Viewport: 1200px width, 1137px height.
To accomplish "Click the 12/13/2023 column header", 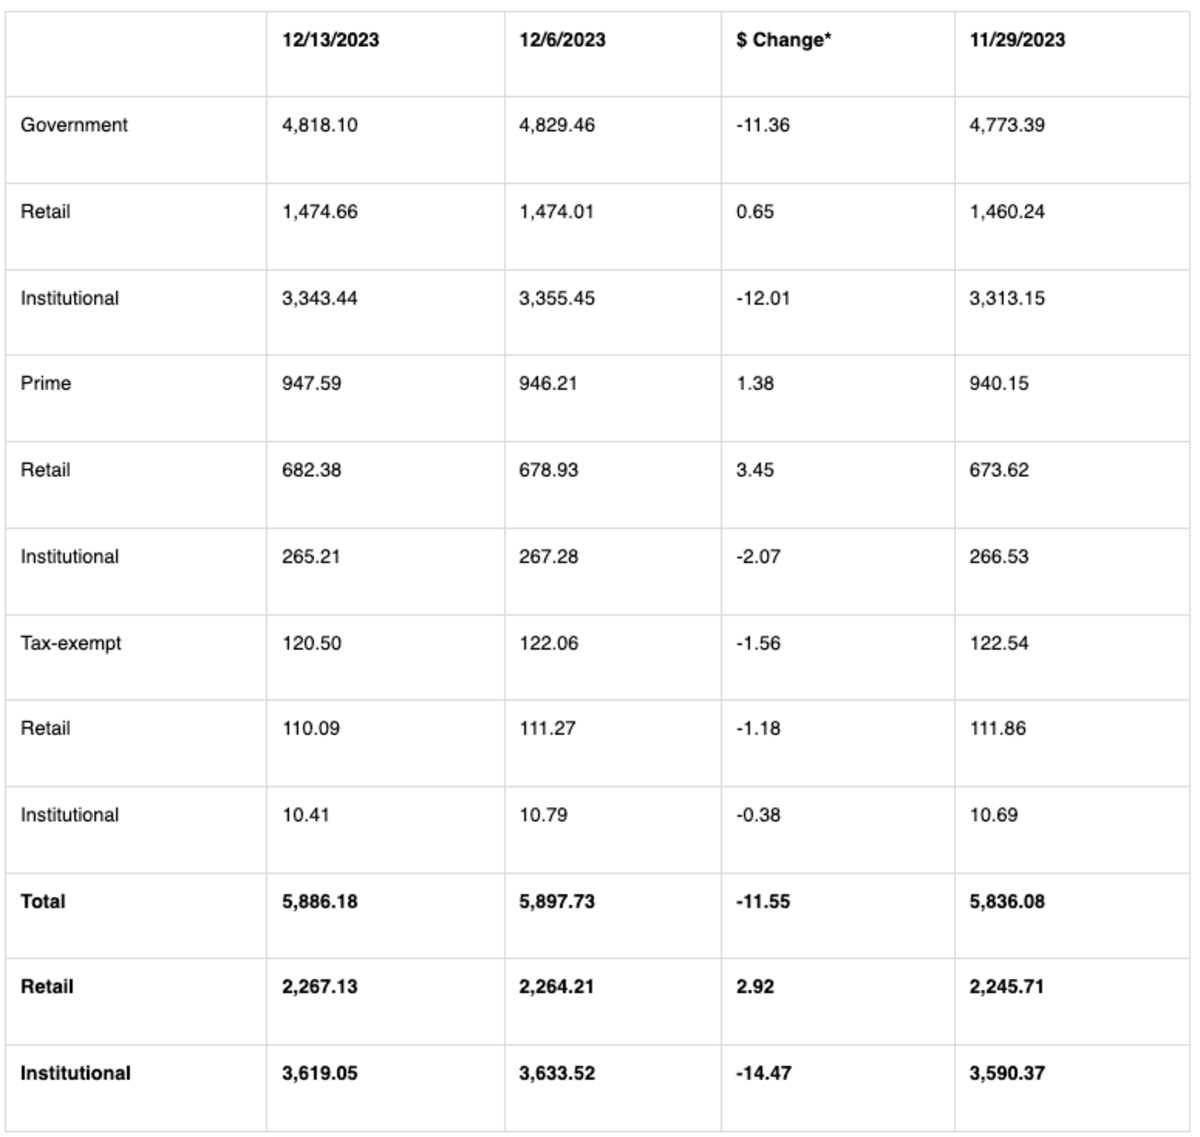I will (330, 40).
